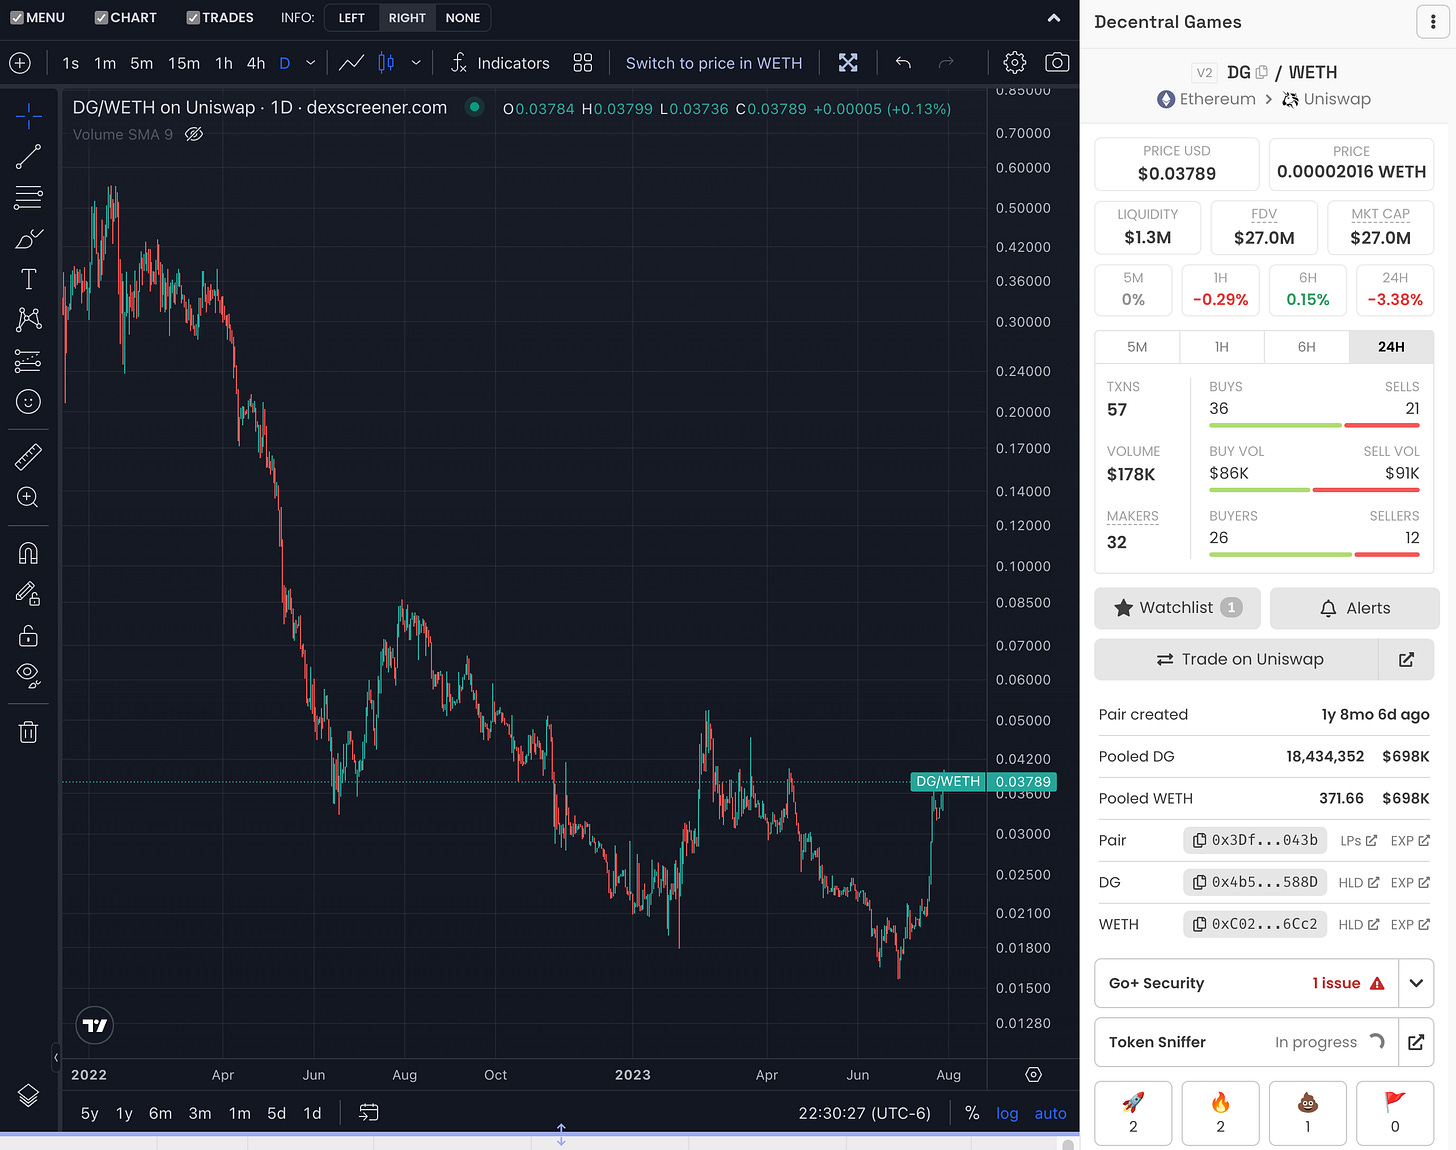Add pair to Watchlist

pyautogui.click(x=1178, y=608)
